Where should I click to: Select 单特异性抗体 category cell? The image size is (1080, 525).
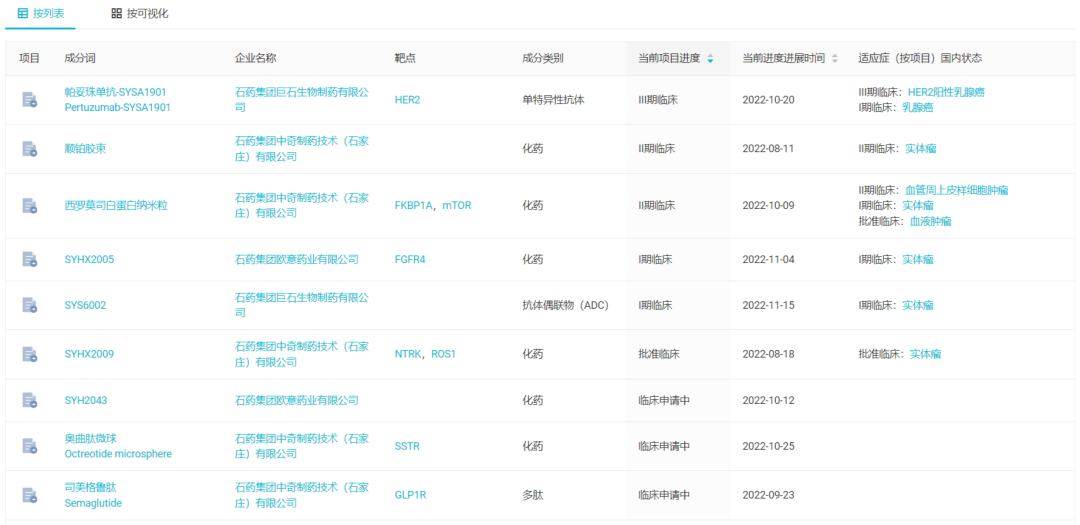553,100
